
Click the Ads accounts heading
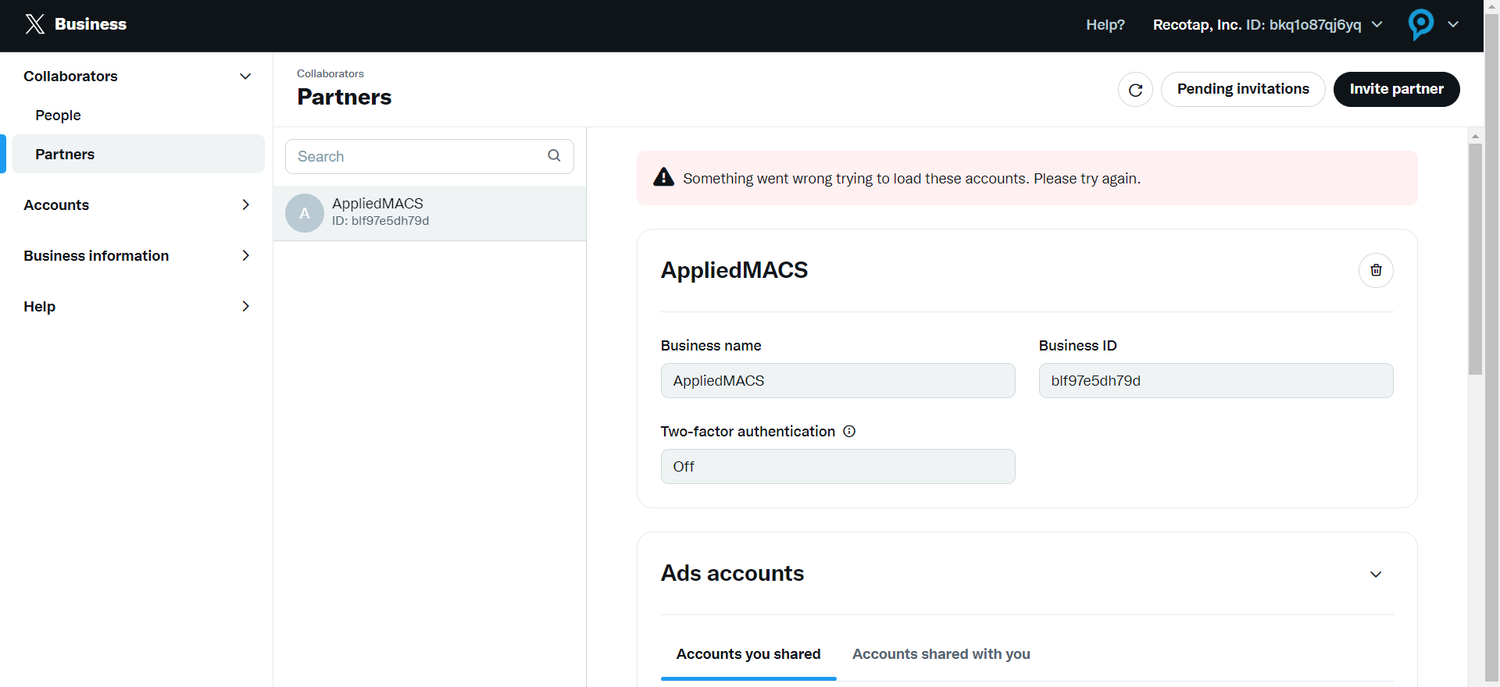[x=732, y=574]
